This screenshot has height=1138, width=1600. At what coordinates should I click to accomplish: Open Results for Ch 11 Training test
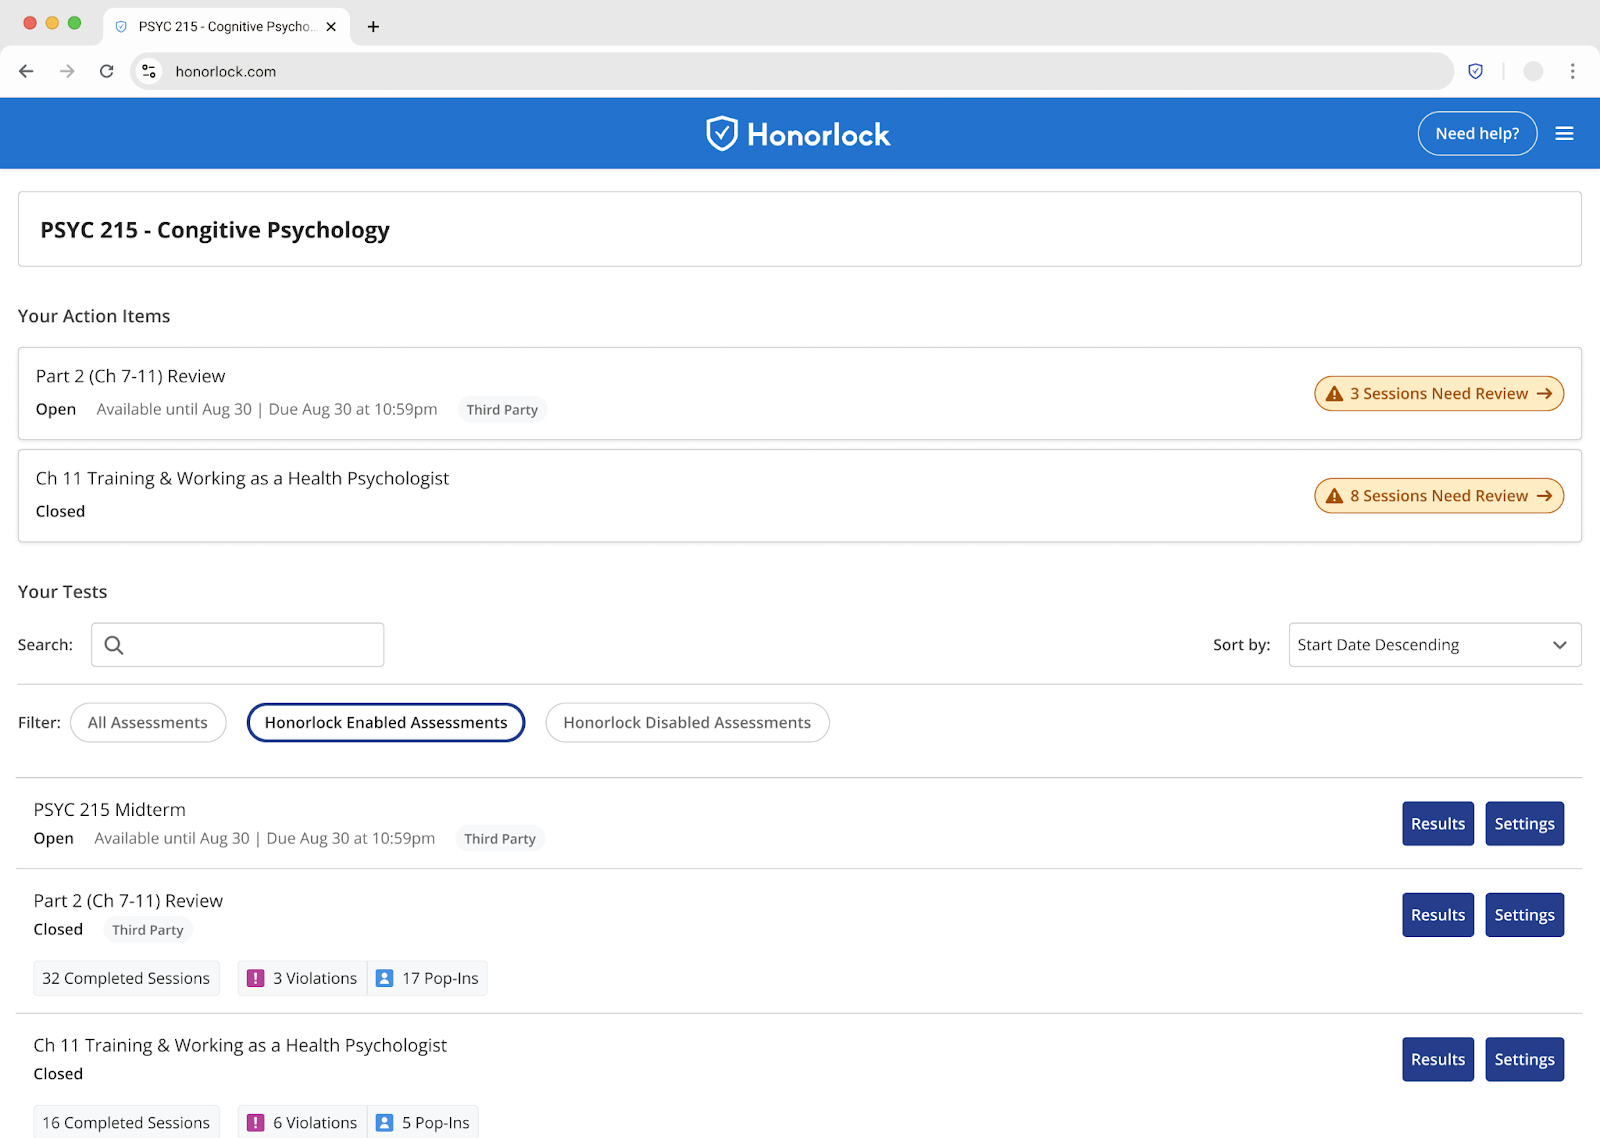[x=1438, y=1060]
